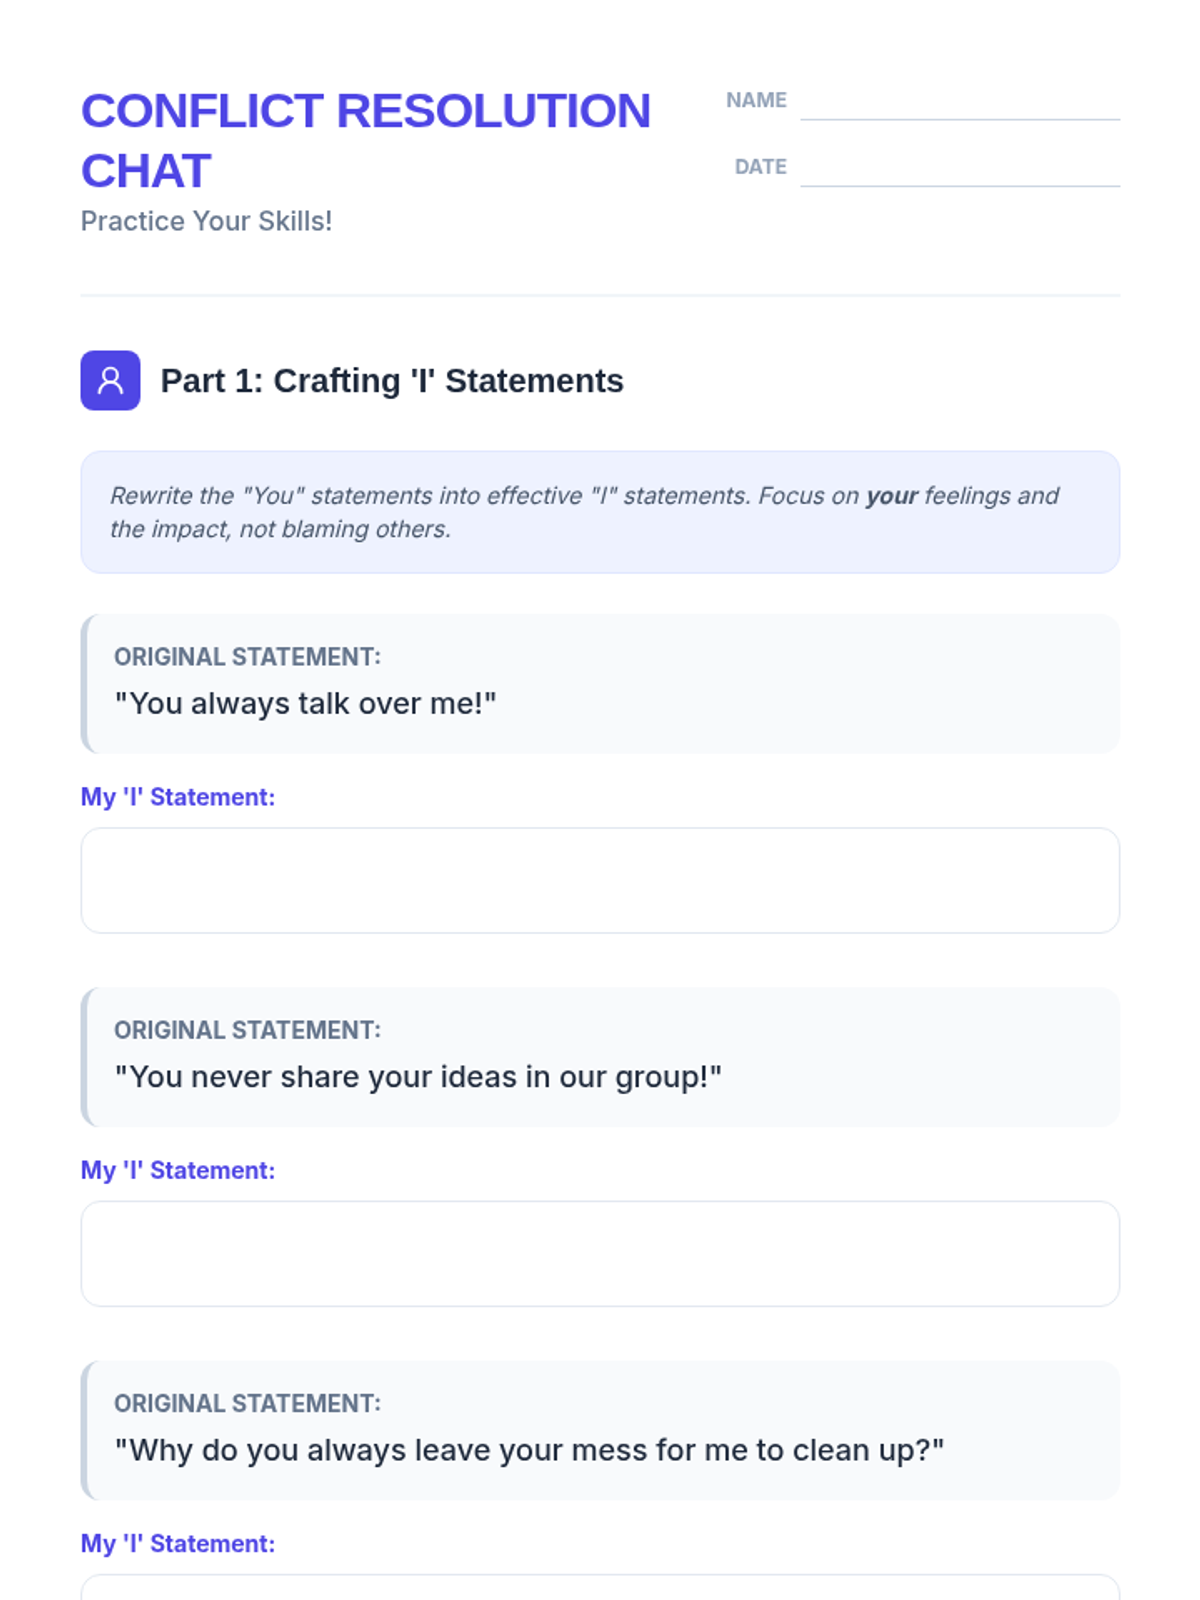Click the "NAME" label text
Image resolution: width=1200 pixels, height=1600 pixels.
(x=756, y=100)
